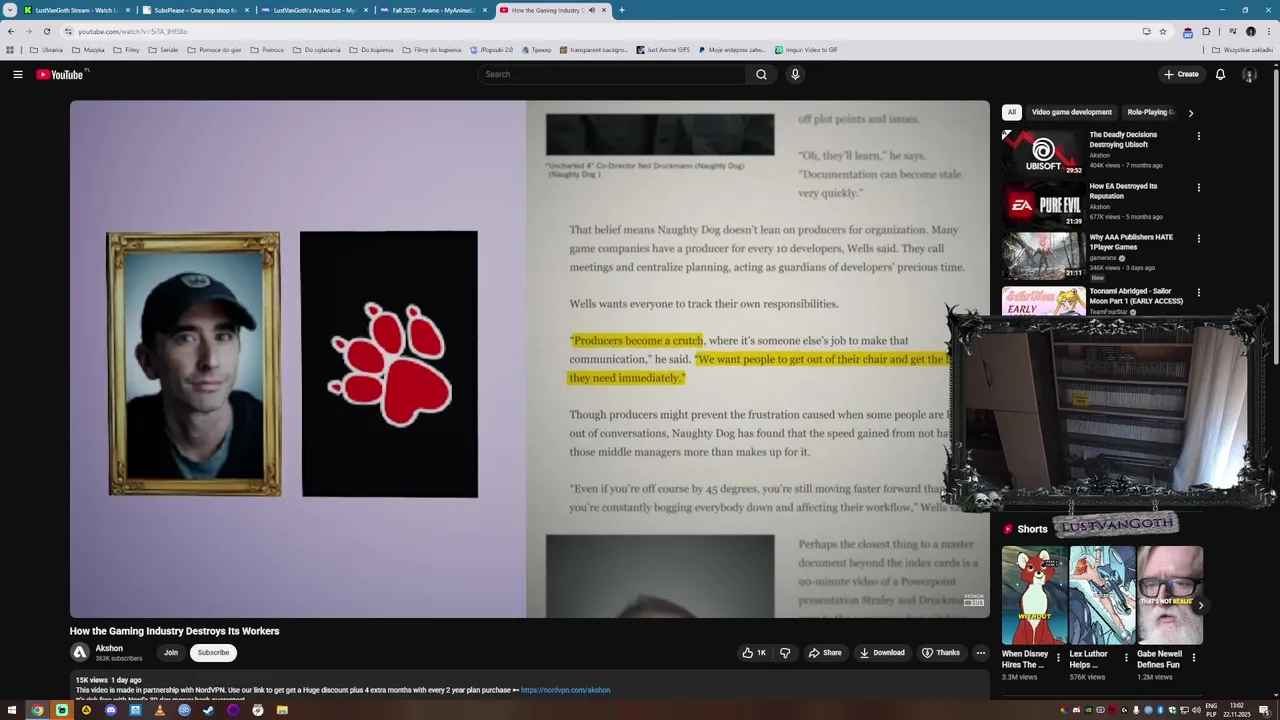This screenshot has width=1280, height=720.
Task: Open more actions (three dots) under the video
Action: click(981, 653)
